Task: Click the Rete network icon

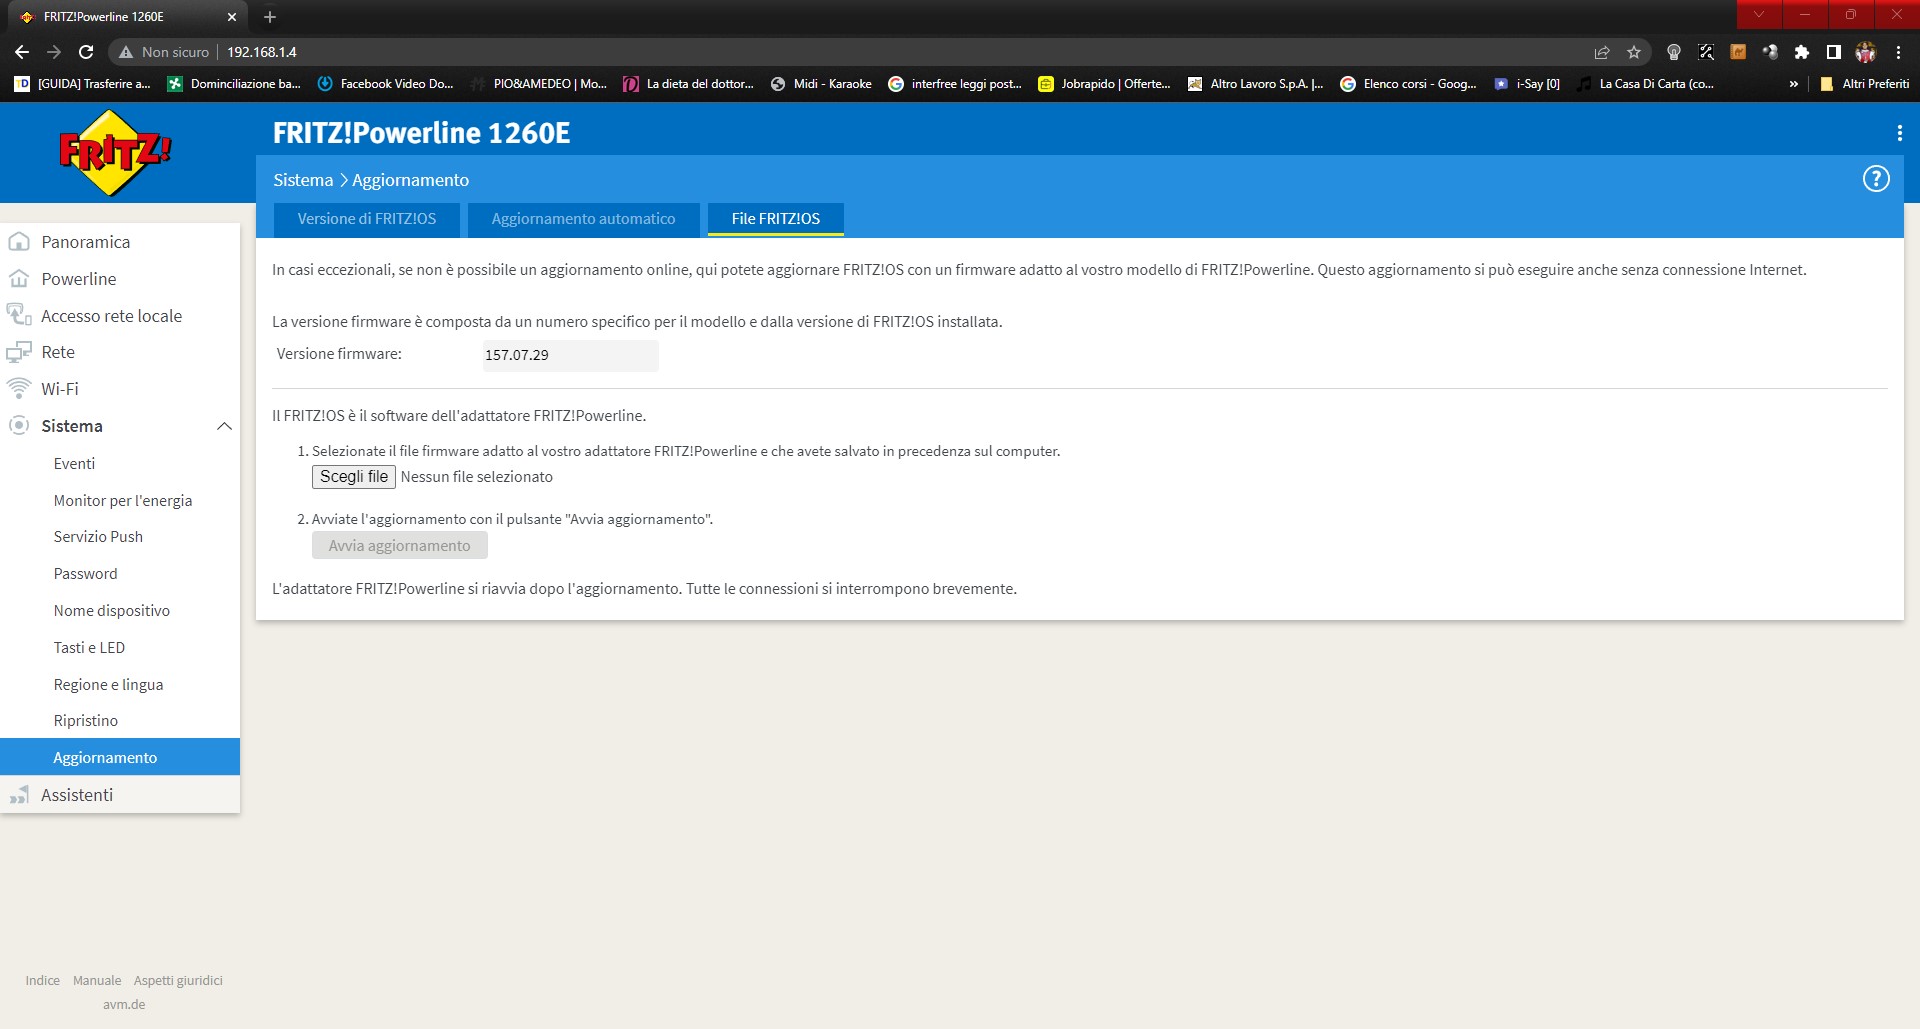Action: (19, 352)
